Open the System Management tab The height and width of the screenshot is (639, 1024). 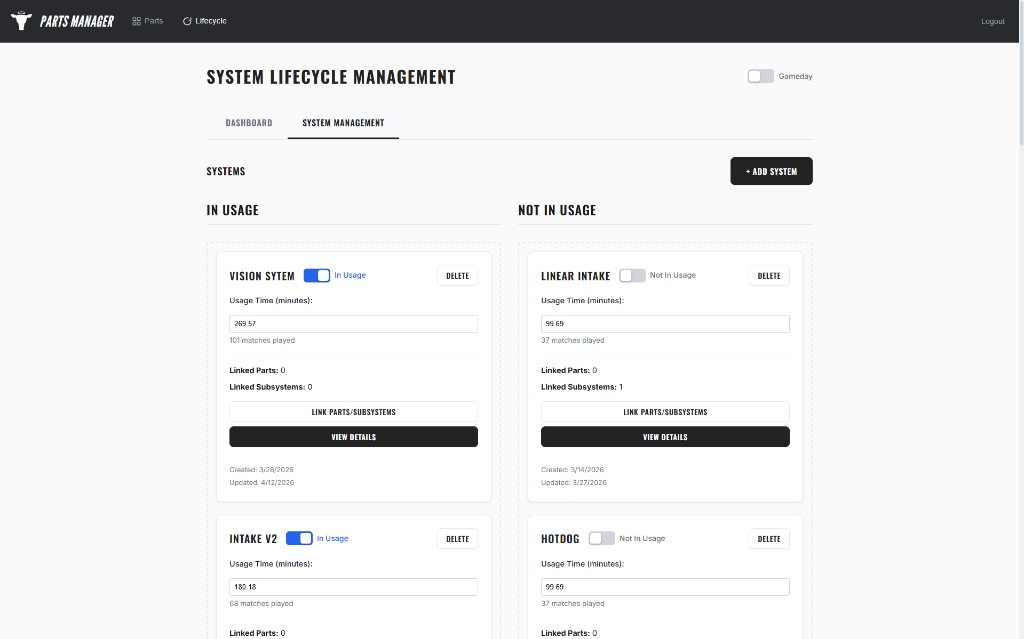[343, 122]
